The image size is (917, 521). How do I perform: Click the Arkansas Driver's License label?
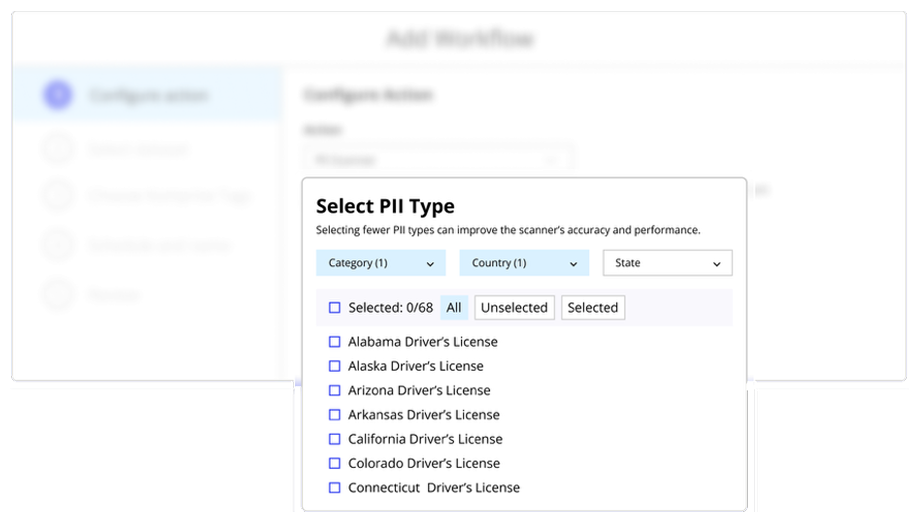point(424,415)
